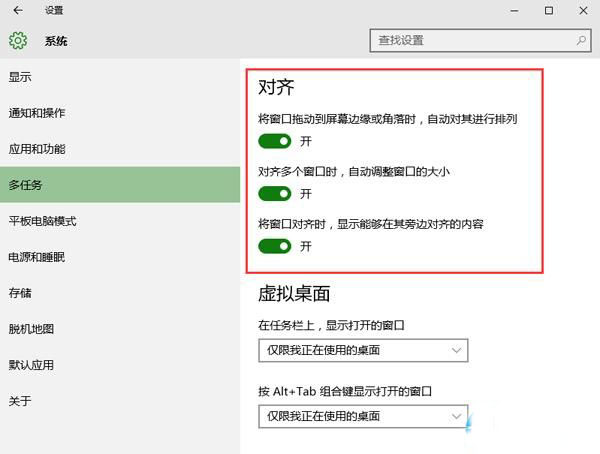The height and width of the screenshot is (454, 600).
Task: Open the taskbar window display dropdown
Action: [362, 350]
